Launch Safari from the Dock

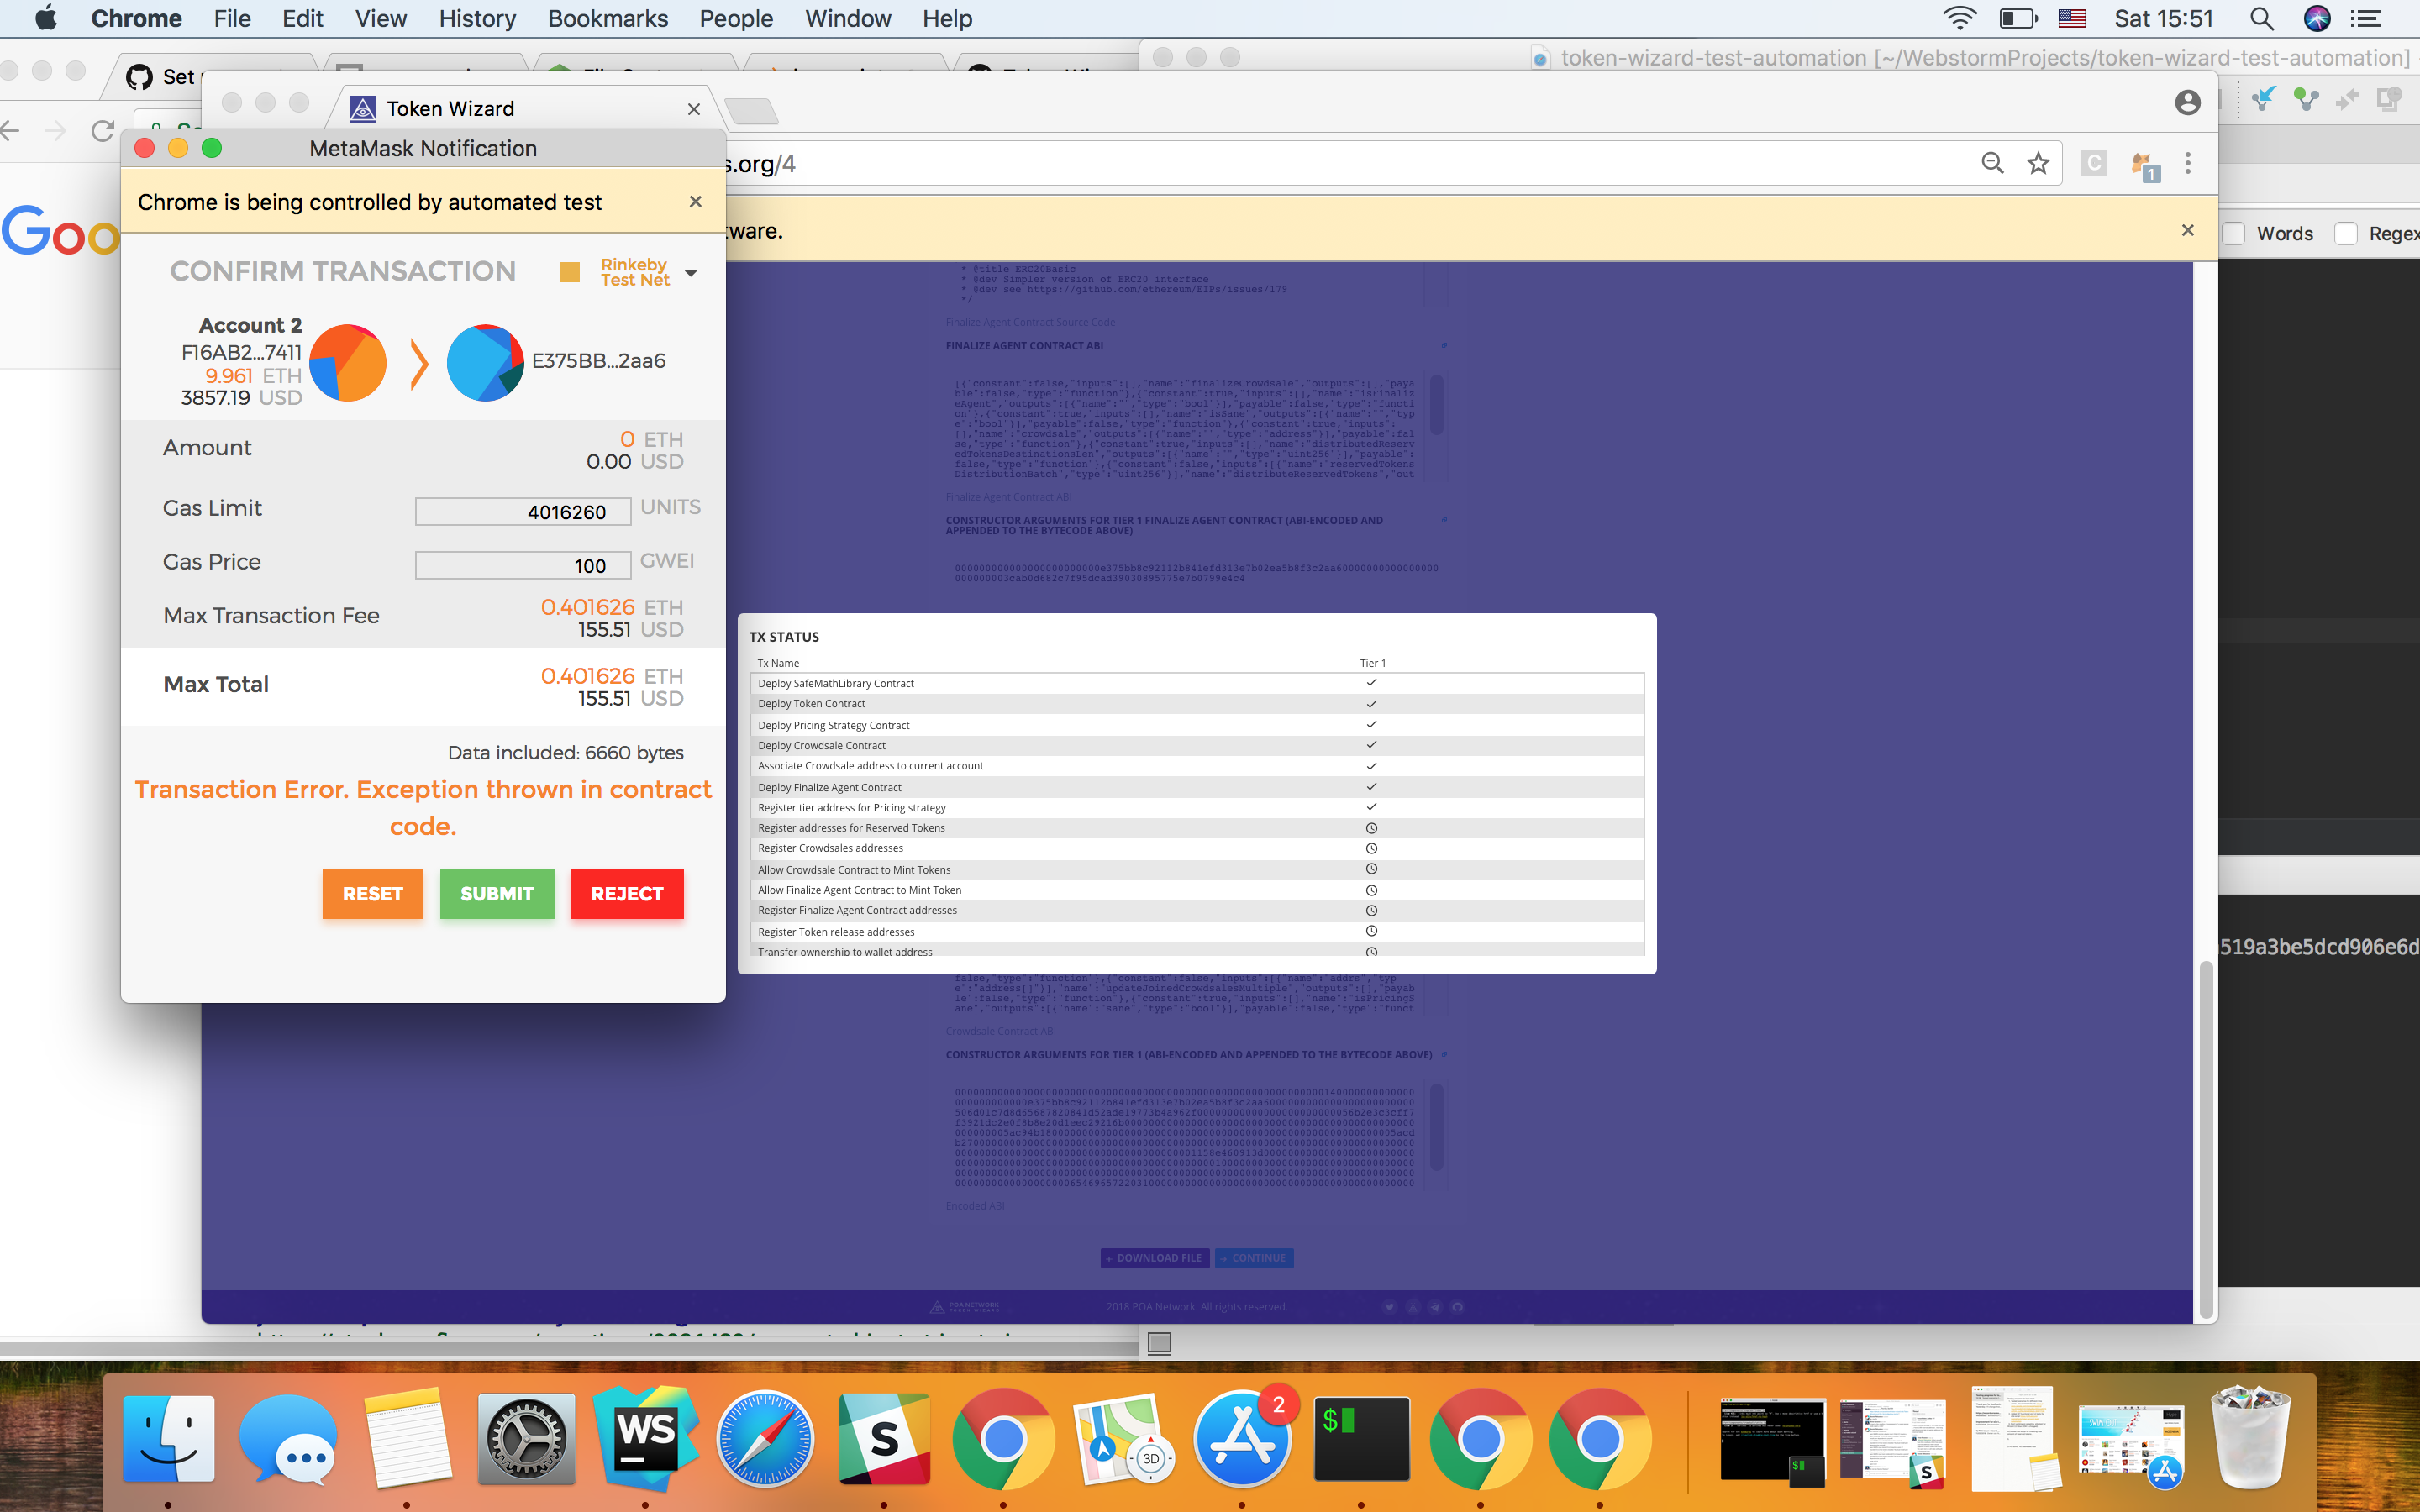coord(765,1439)
